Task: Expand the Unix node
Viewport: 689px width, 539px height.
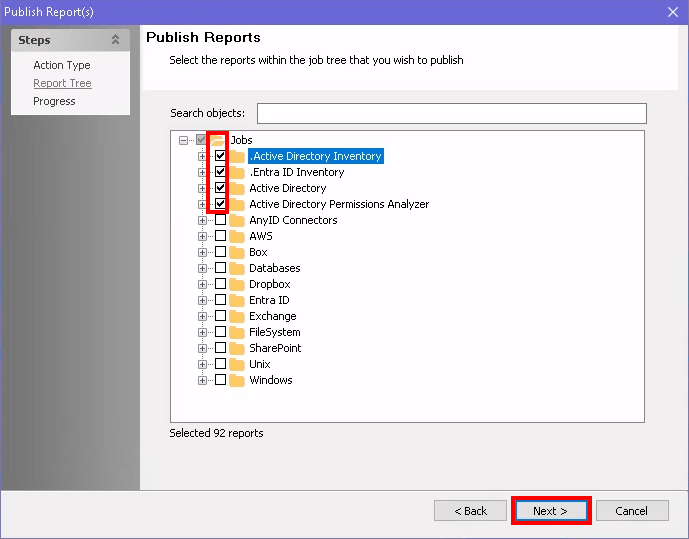Action: click(202, 365)
